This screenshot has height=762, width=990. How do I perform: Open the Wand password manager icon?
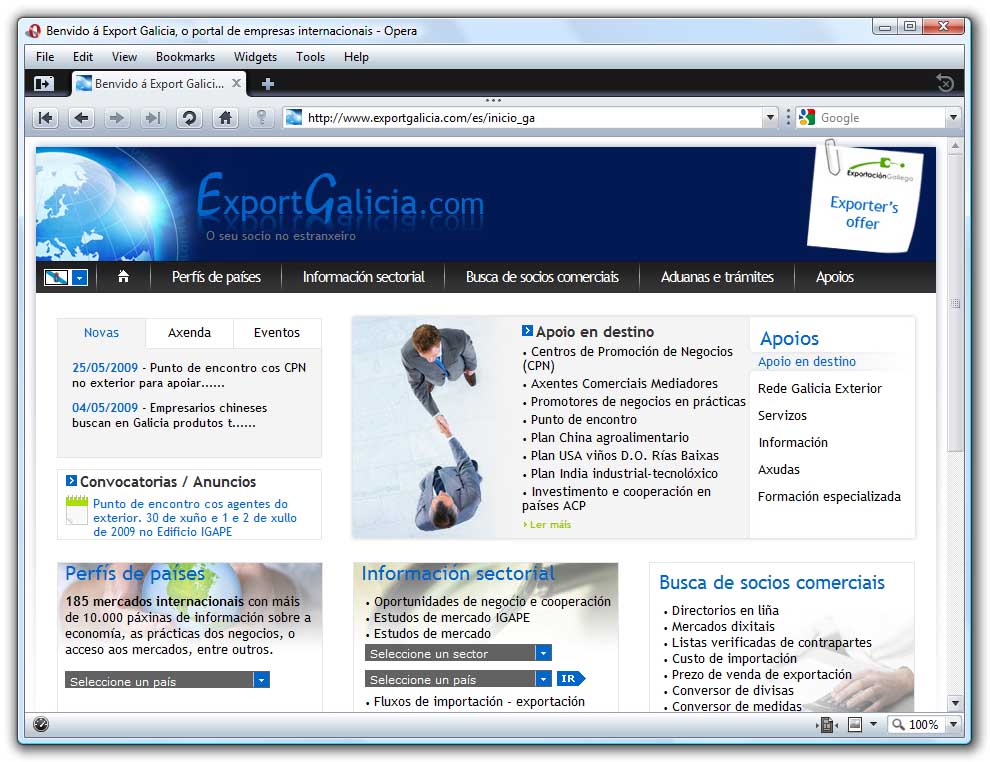point(261,117)
